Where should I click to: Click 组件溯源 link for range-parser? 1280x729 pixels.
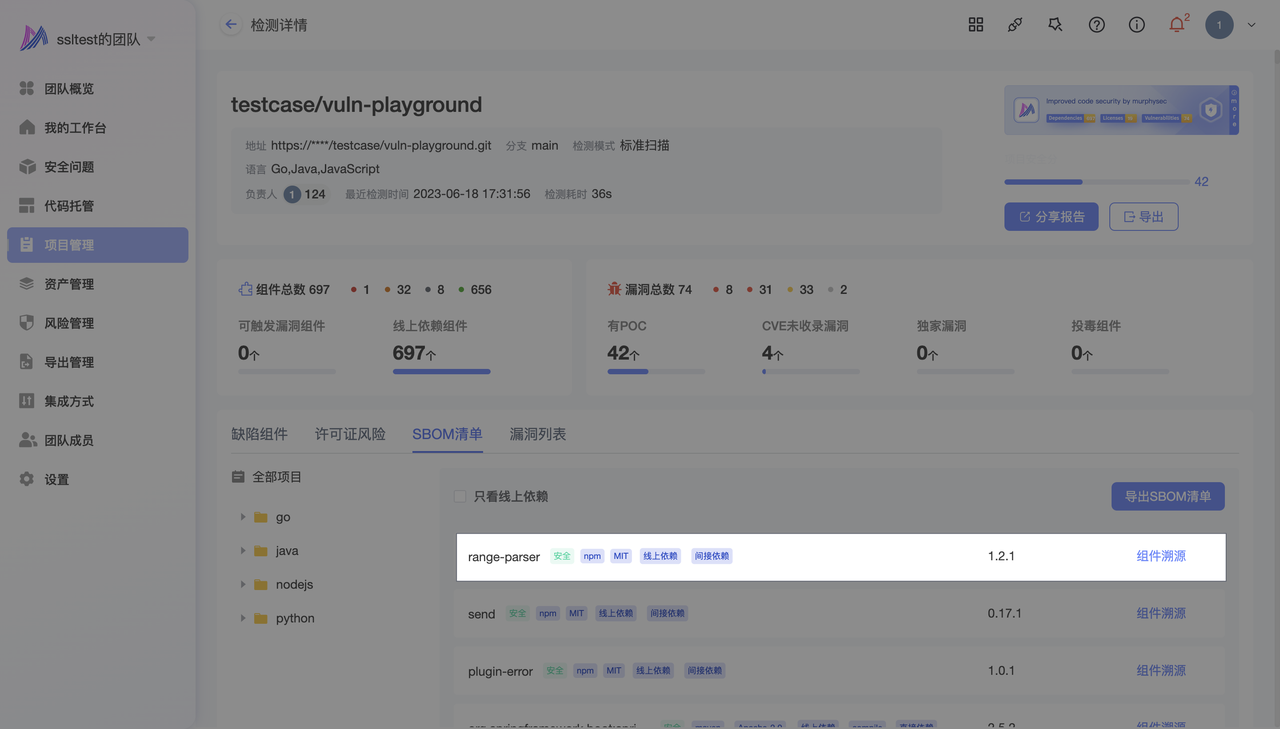point(1160,556)
